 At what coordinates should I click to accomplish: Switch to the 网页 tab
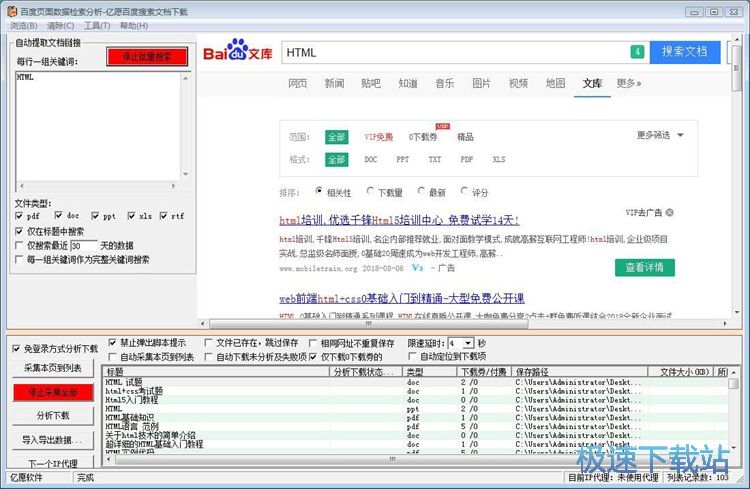[298, 83]
